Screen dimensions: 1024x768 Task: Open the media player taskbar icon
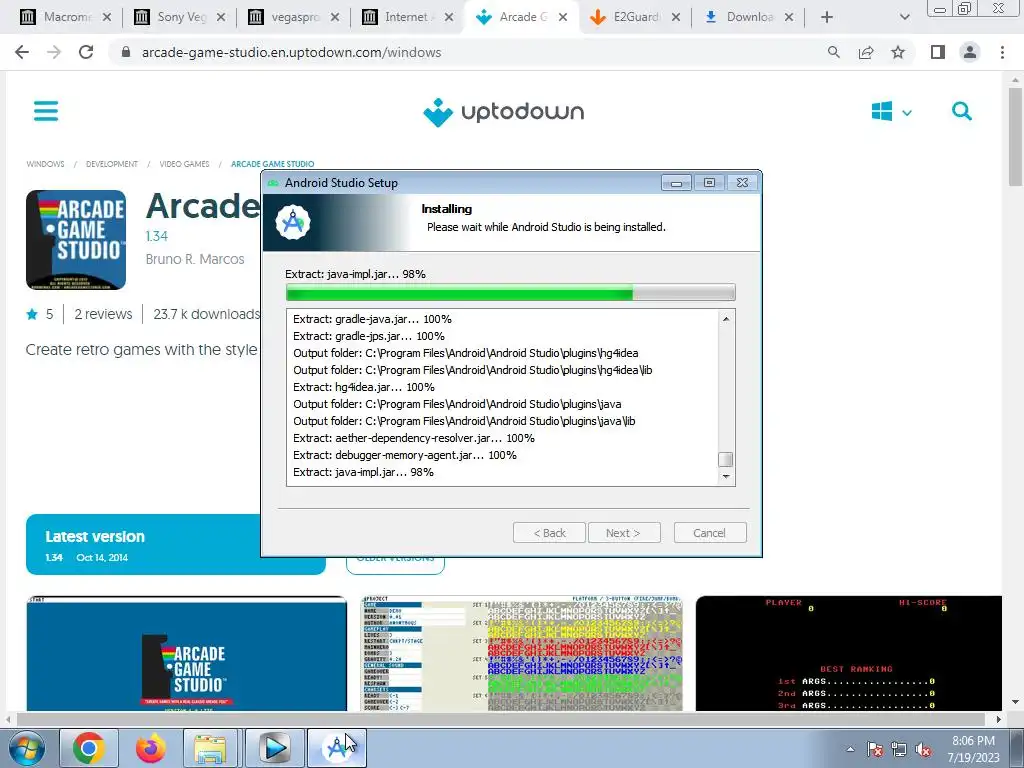pos(274,748)
